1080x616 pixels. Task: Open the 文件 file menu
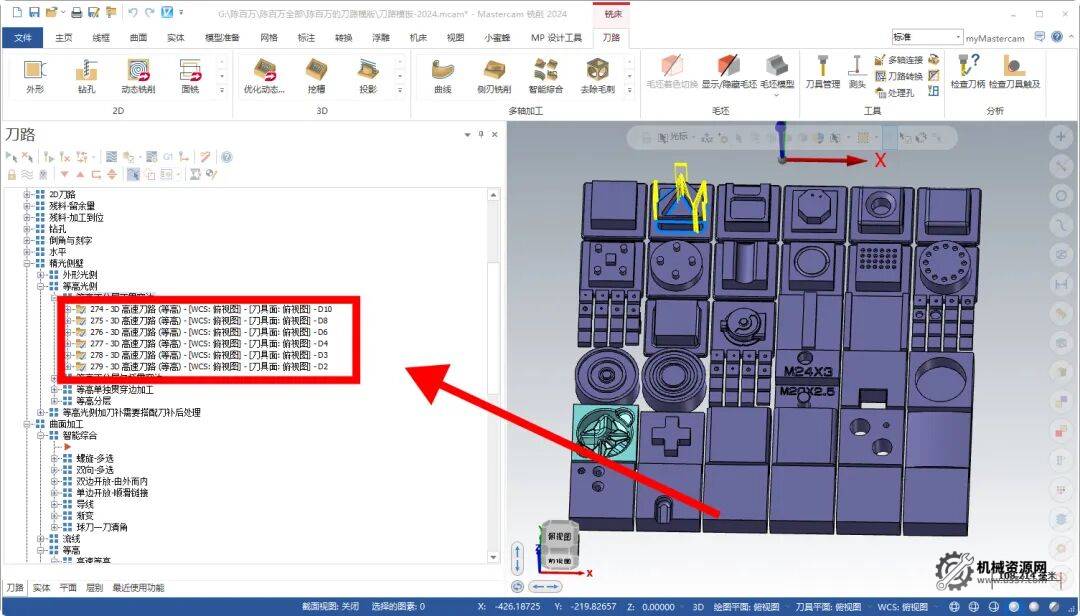(22, 37)
